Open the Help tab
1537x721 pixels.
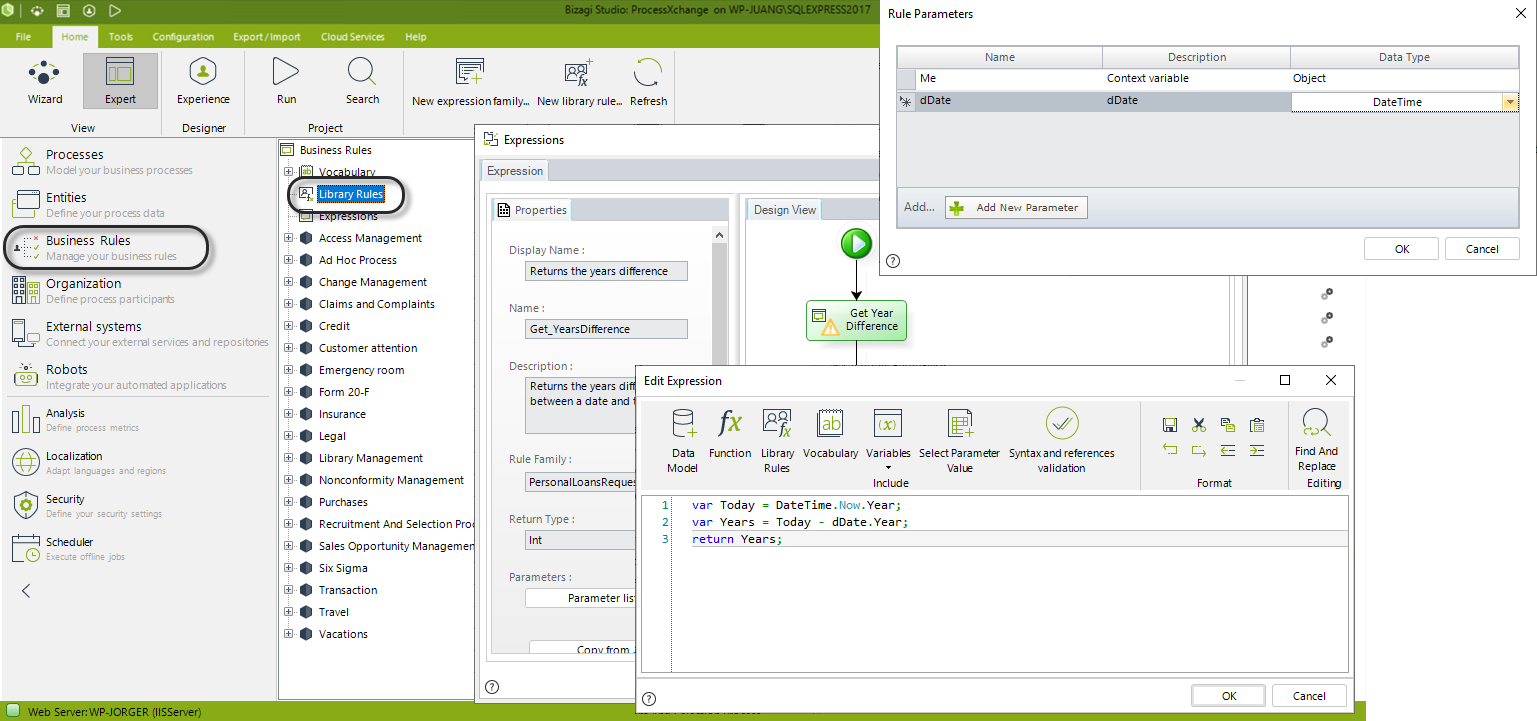416,37
